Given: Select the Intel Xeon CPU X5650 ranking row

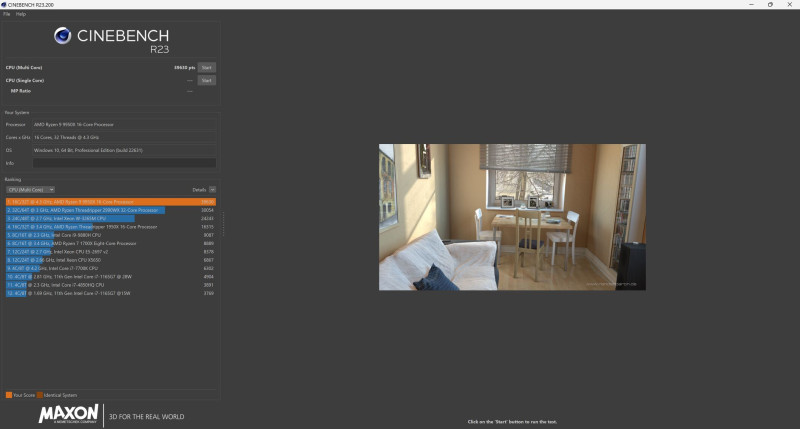Looking at the screenshot, I should point(111,260).
